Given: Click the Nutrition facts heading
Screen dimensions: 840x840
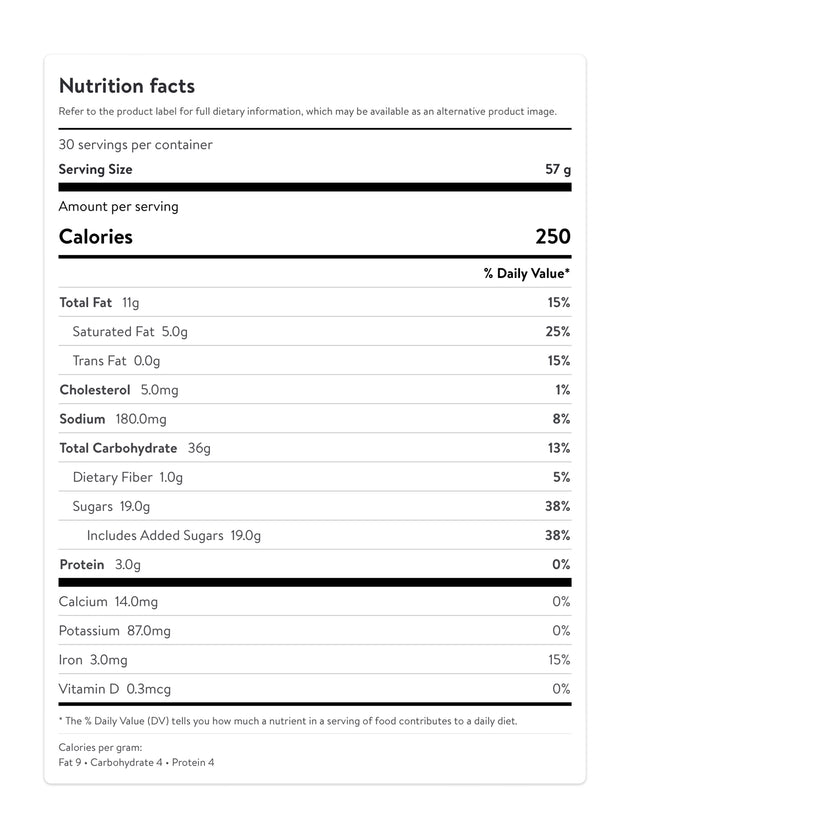Looking at the screenshot, I should [x=127, y=86].
